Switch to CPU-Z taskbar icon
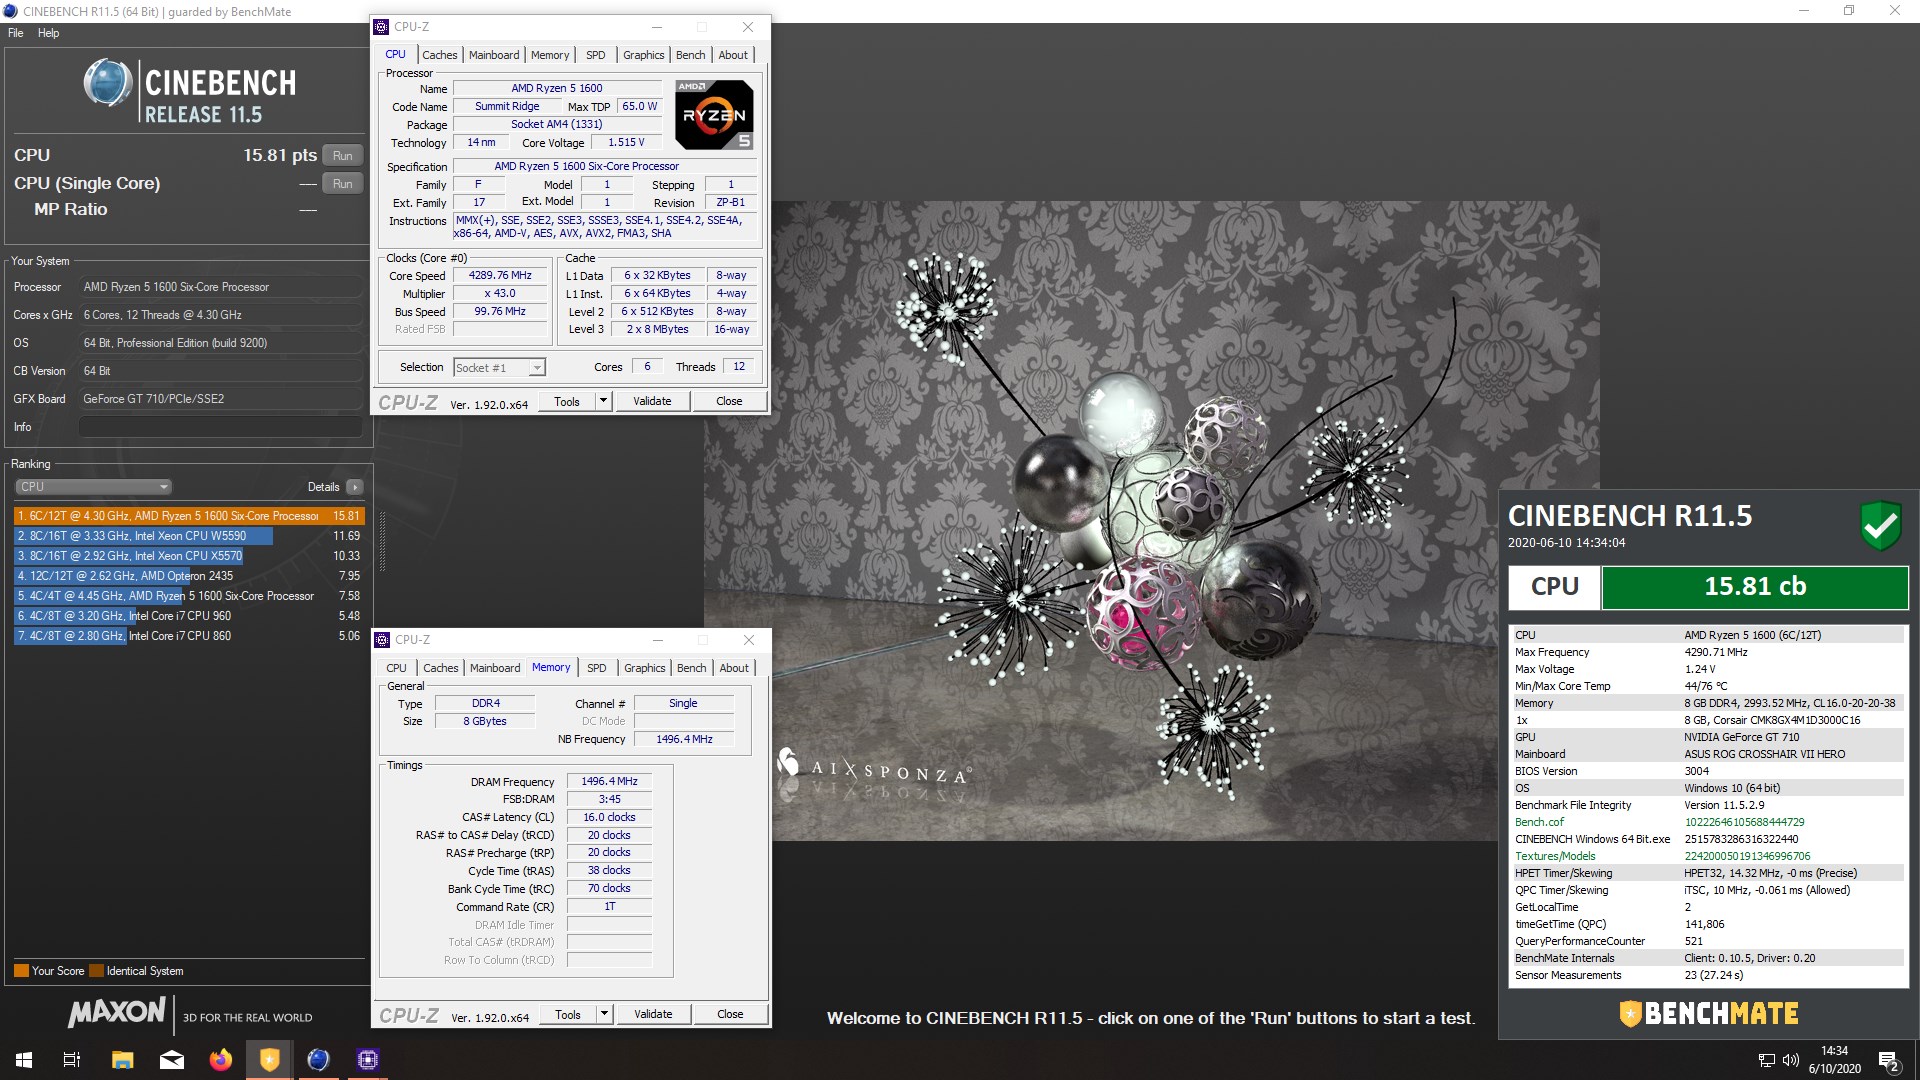1920x1080 pixels. pos(367,1060)
